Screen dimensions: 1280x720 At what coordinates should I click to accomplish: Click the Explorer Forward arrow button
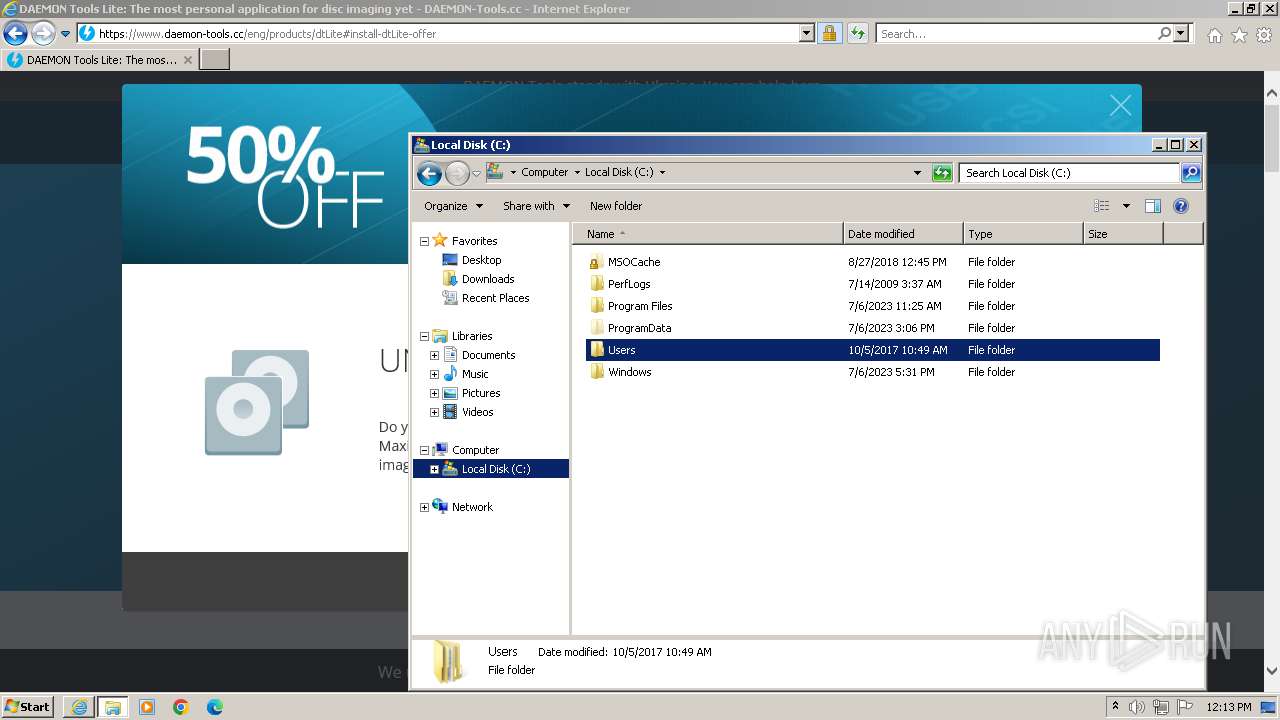pos(457,174)
